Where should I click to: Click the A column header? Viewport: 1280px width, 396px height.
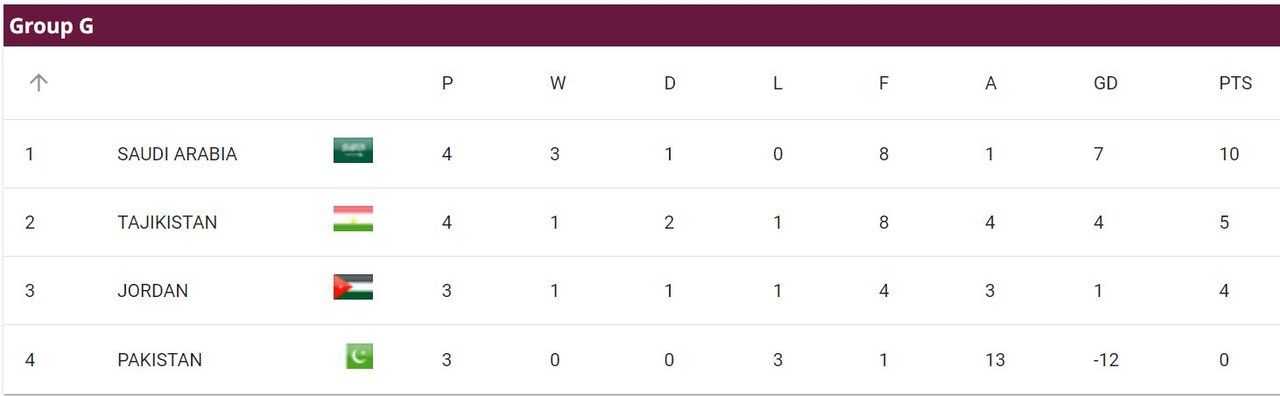tap(990, 84)
